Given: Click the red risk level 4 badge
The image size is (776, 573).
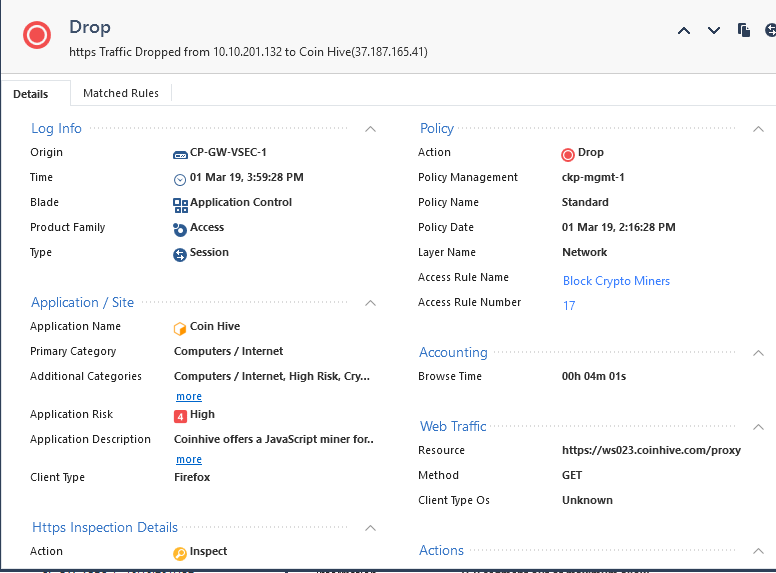Looking at the screenshot, I should [x=180, y=417].
